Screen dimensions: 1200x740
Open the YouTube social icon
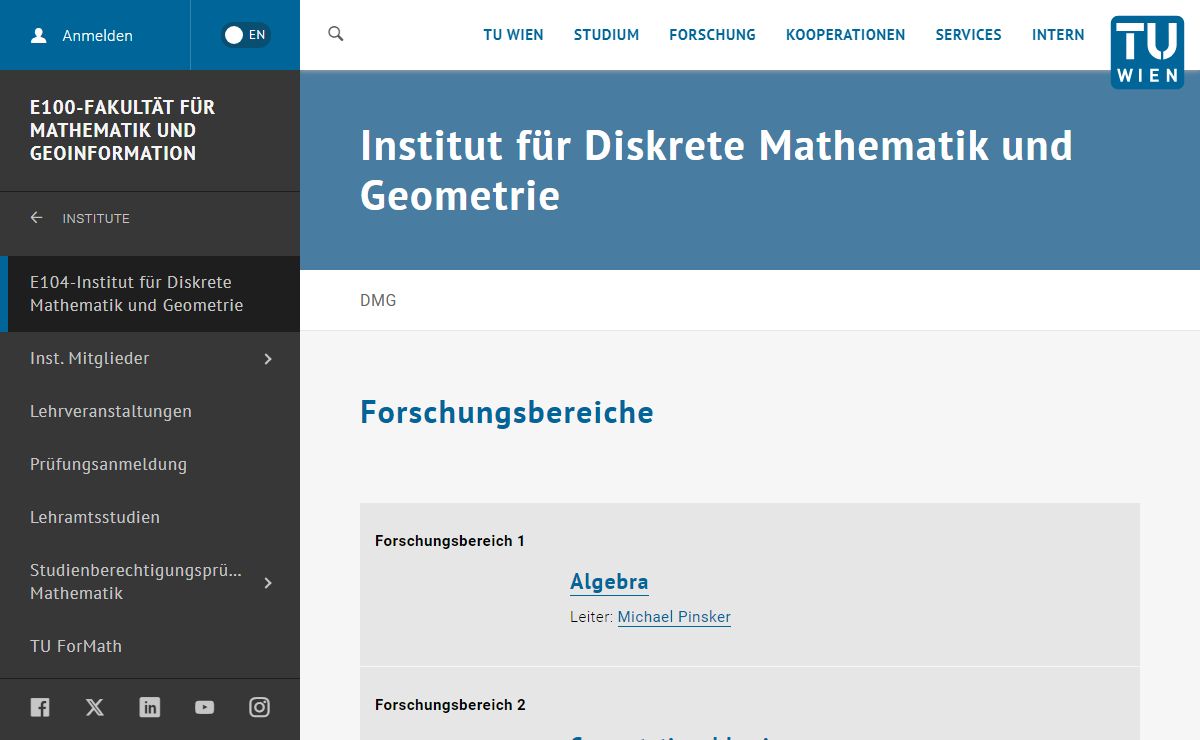(x=205, y=708)
